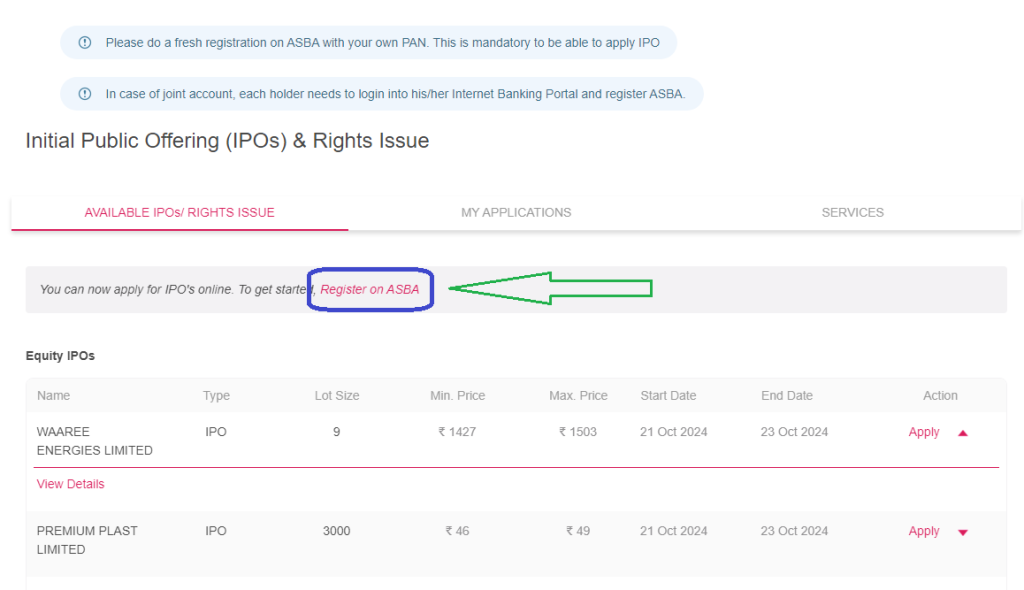
Task: Click the info icon beside the ASBA registration notice
Action: [84, 42]
